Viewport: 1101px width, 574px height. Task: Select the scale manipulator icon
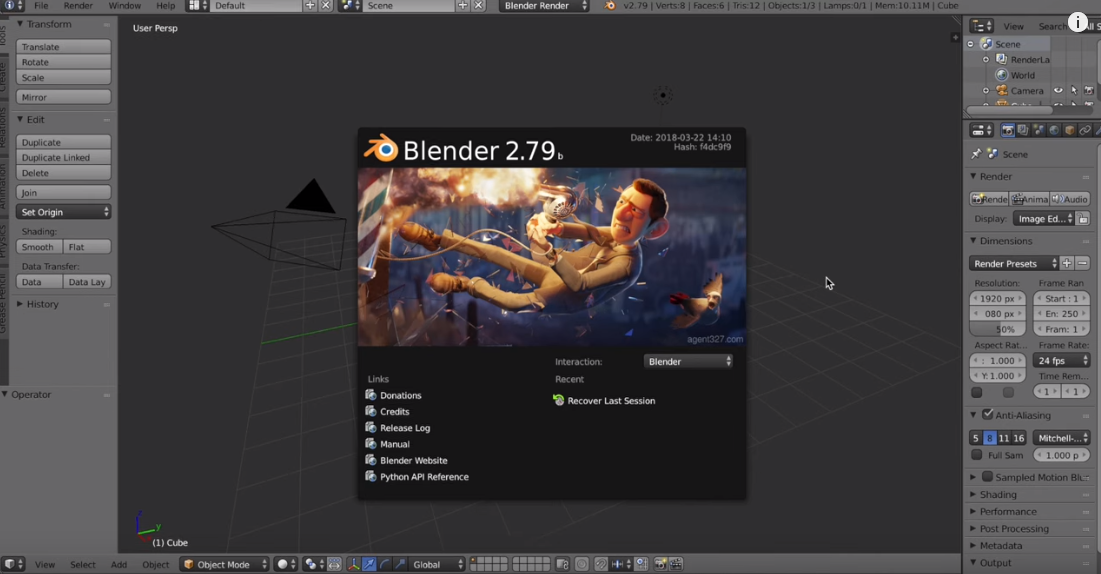pos(400,564)
